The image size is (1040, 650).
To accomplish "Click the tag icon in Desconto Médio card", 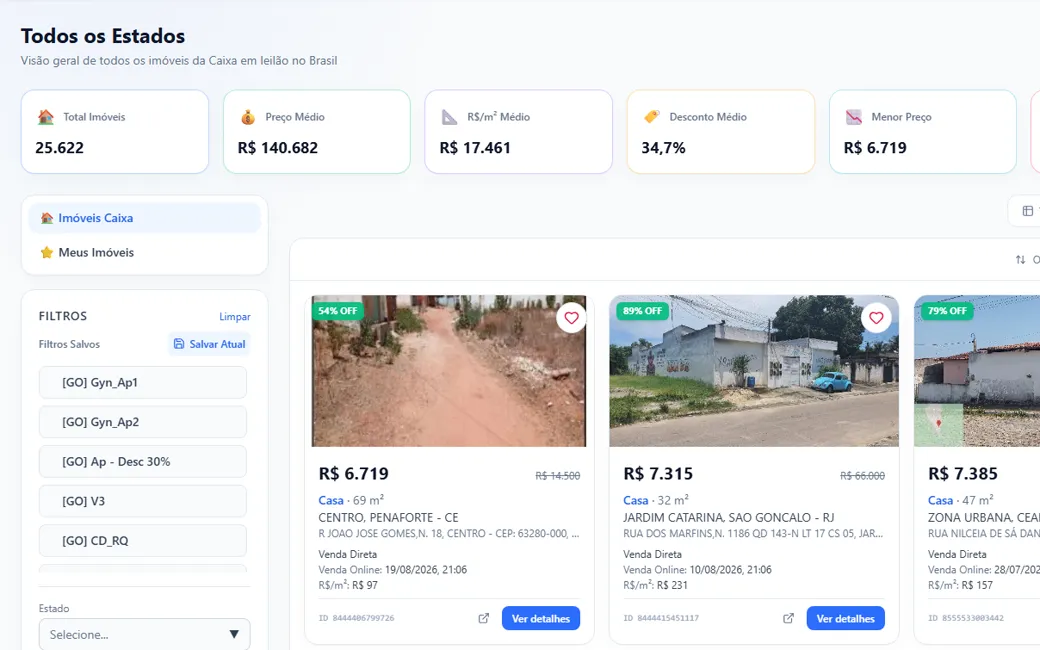I will [651, 117].
